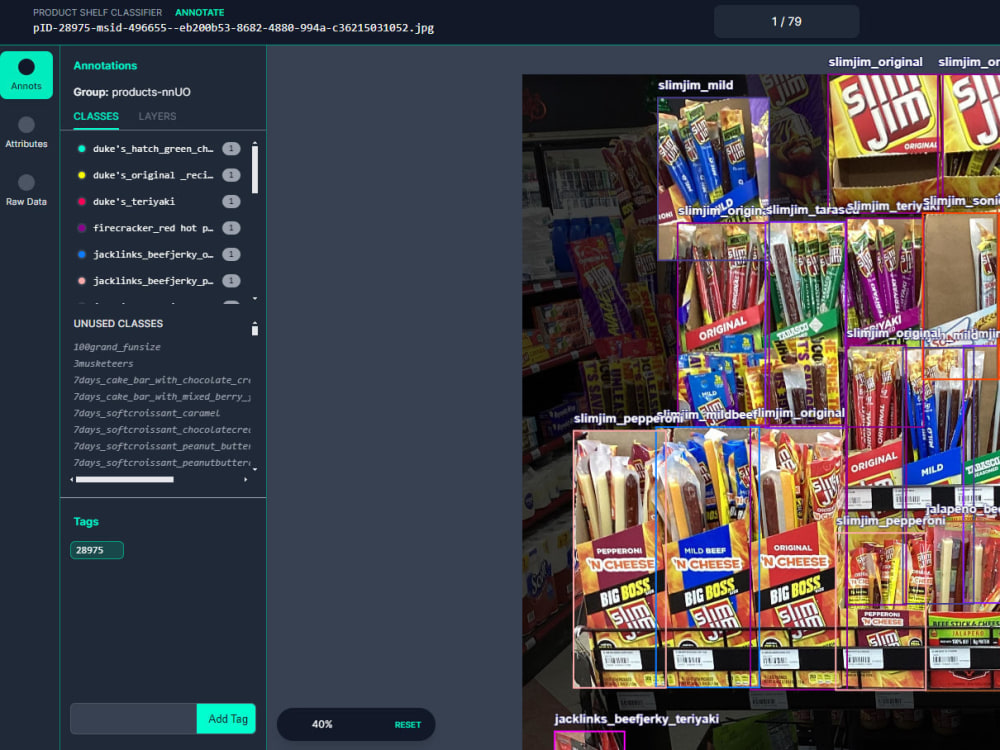Open the Attributes sidebar panel

tap(26, 133)
